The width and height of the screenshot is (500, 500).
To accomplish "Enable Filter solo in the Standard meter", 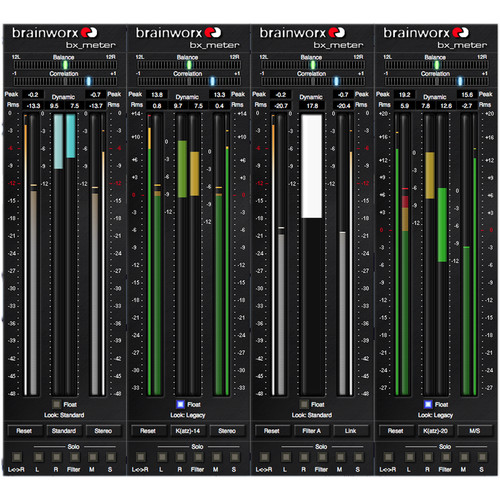I will click(x=74, y=457).
